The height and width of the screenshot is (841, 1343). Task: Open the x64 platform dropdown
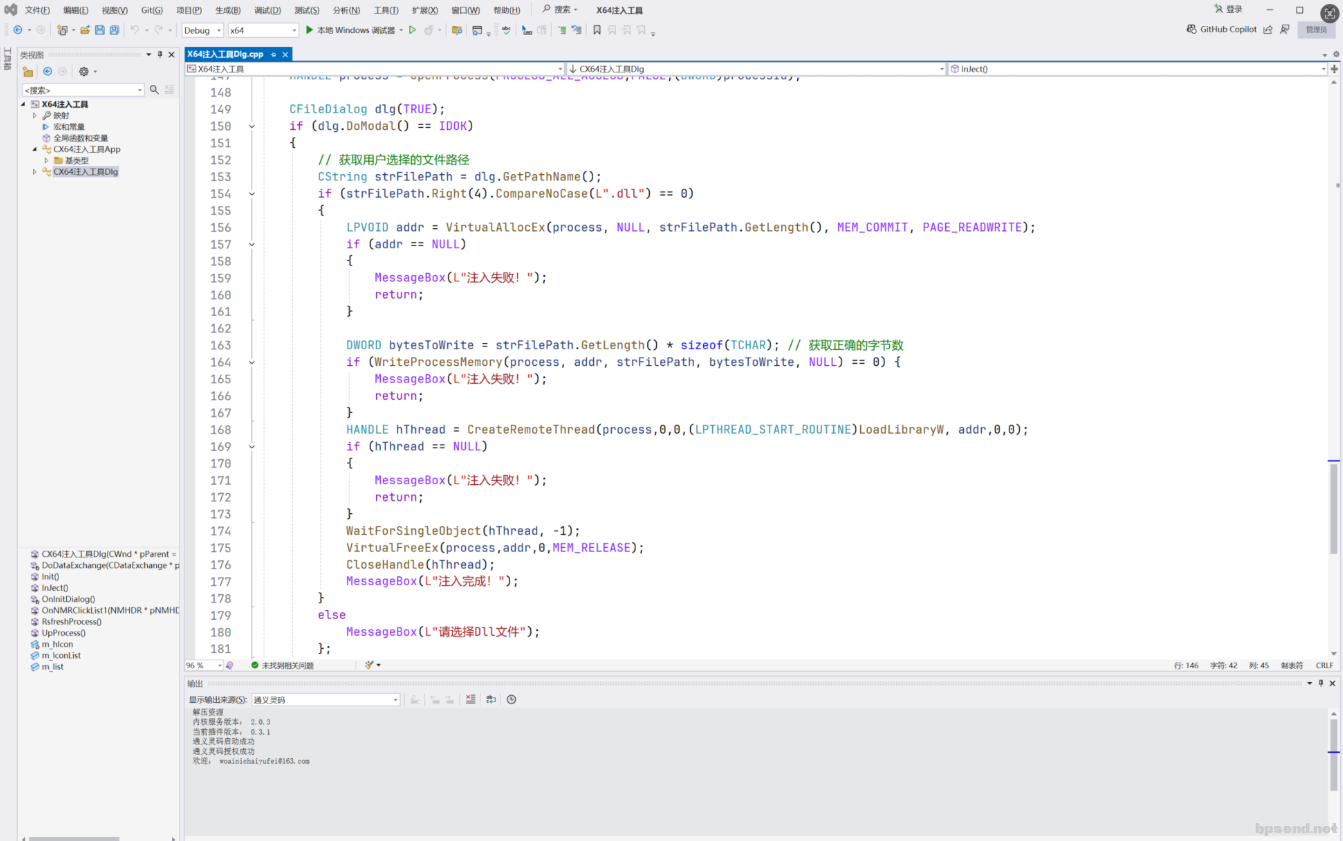pos(263,30)
